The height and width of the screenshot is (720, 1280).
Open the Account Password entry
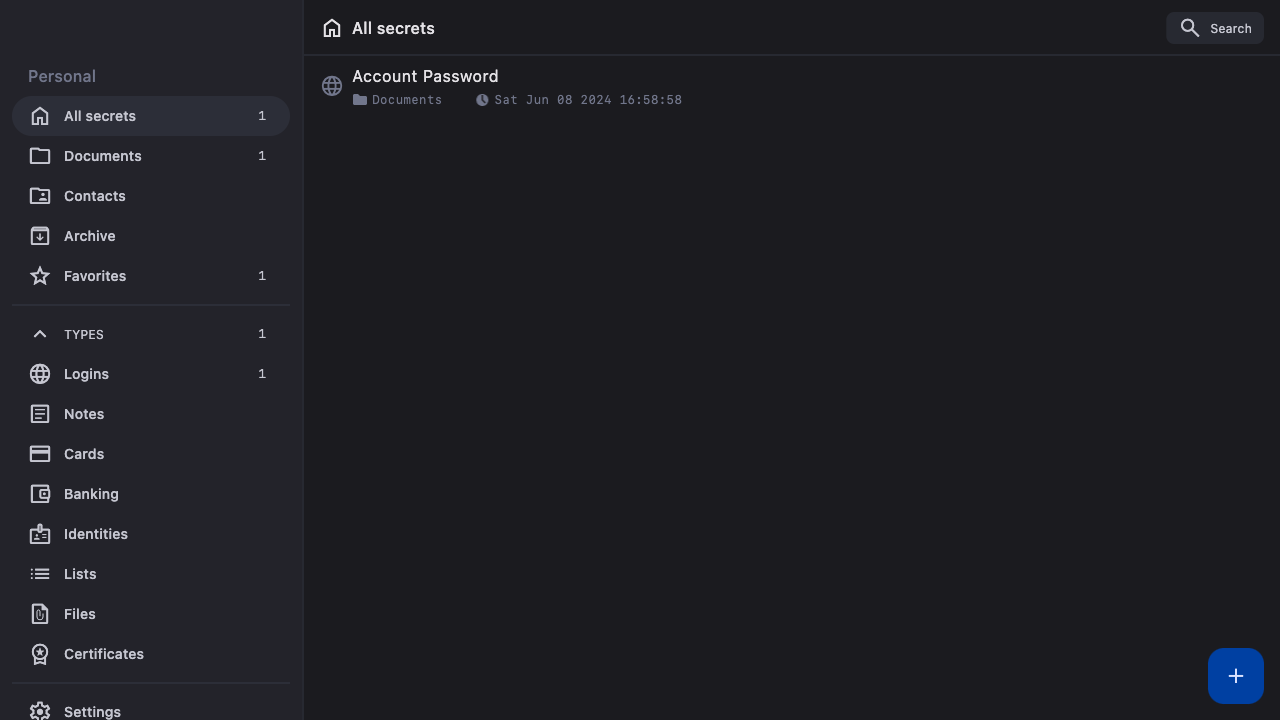(425, 77)
